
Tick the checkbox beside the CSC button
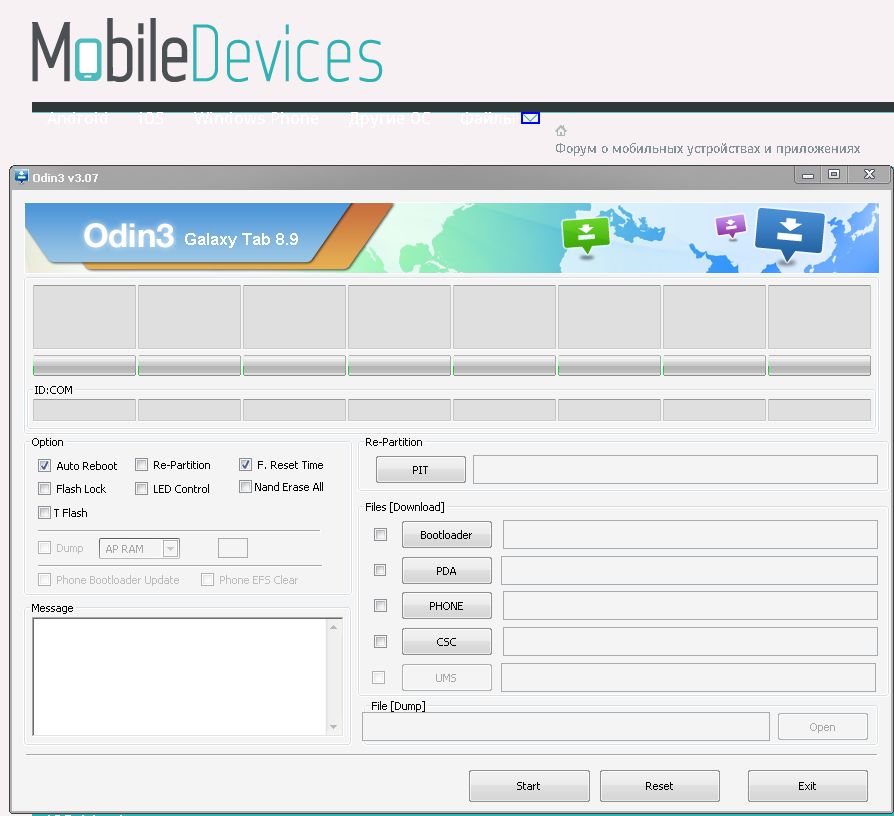click(x=380, y=642)
